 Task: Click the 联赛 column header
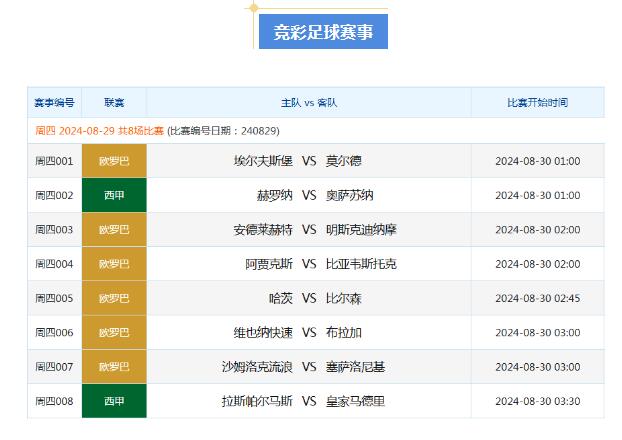(114, 103)
